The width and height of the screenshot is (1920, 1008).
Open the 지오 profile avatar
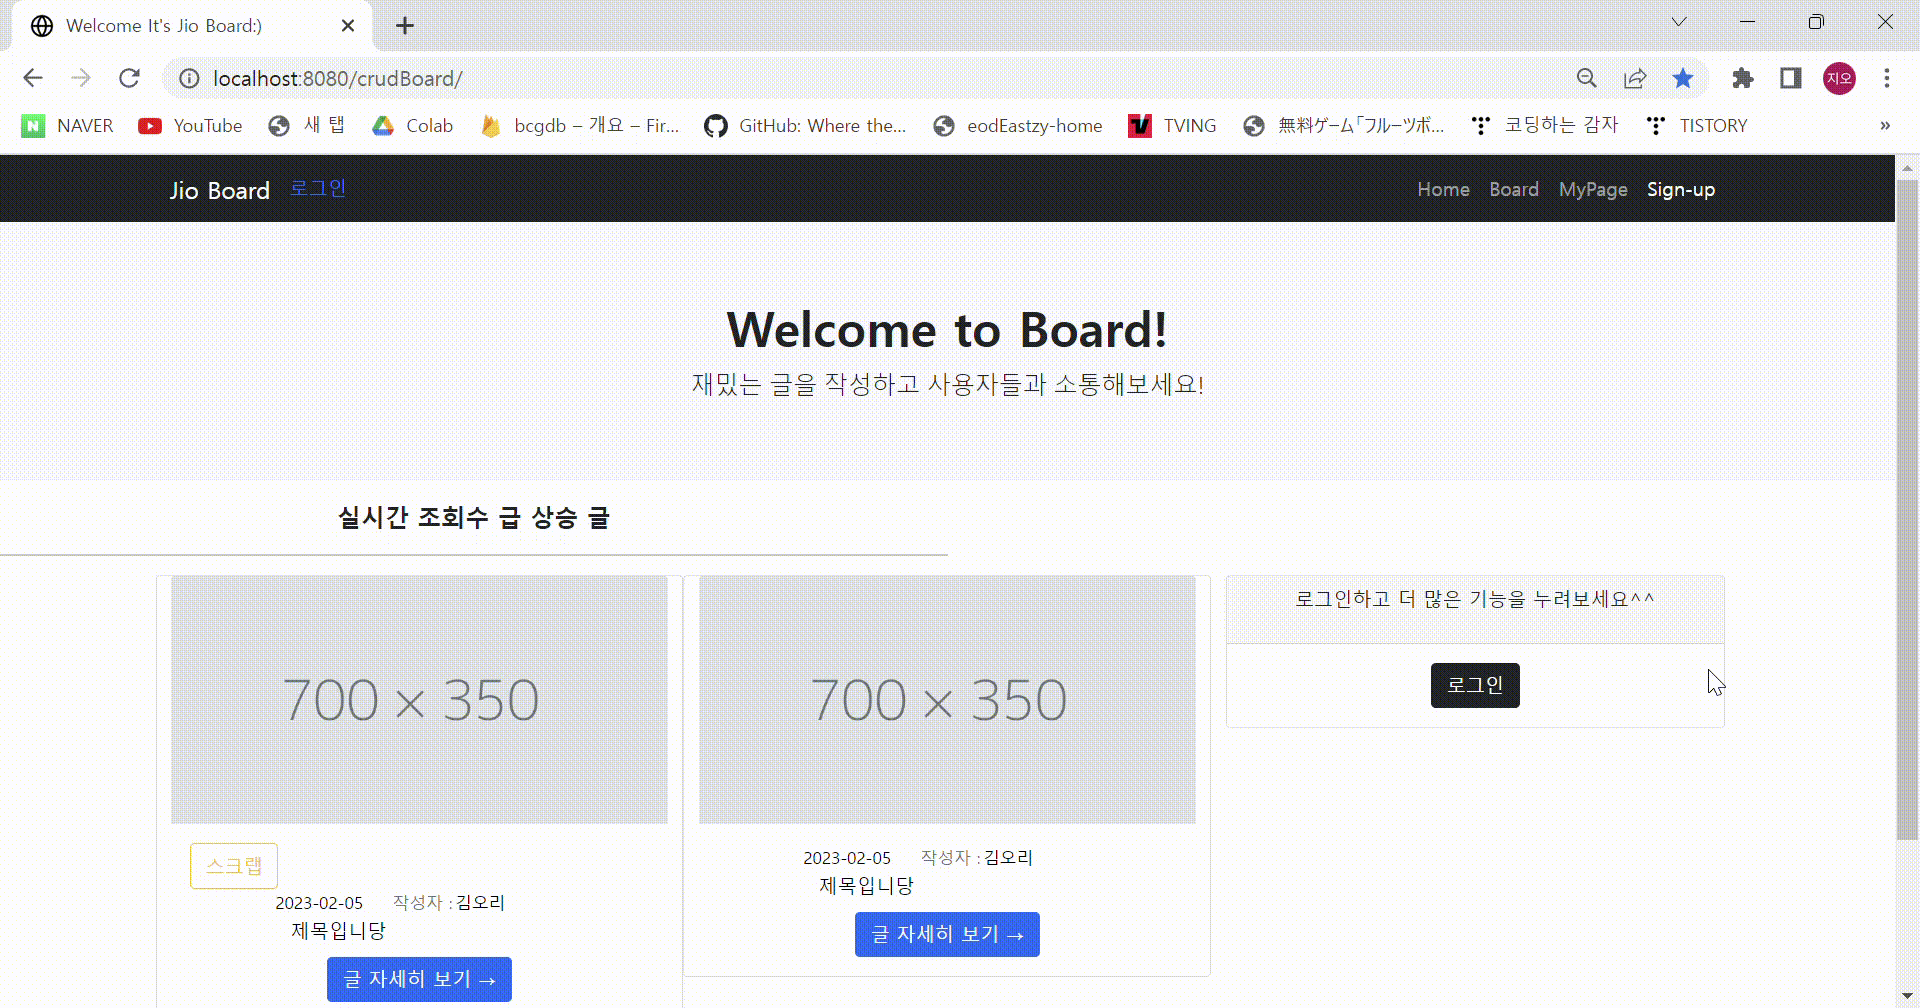pos(1839,78)
